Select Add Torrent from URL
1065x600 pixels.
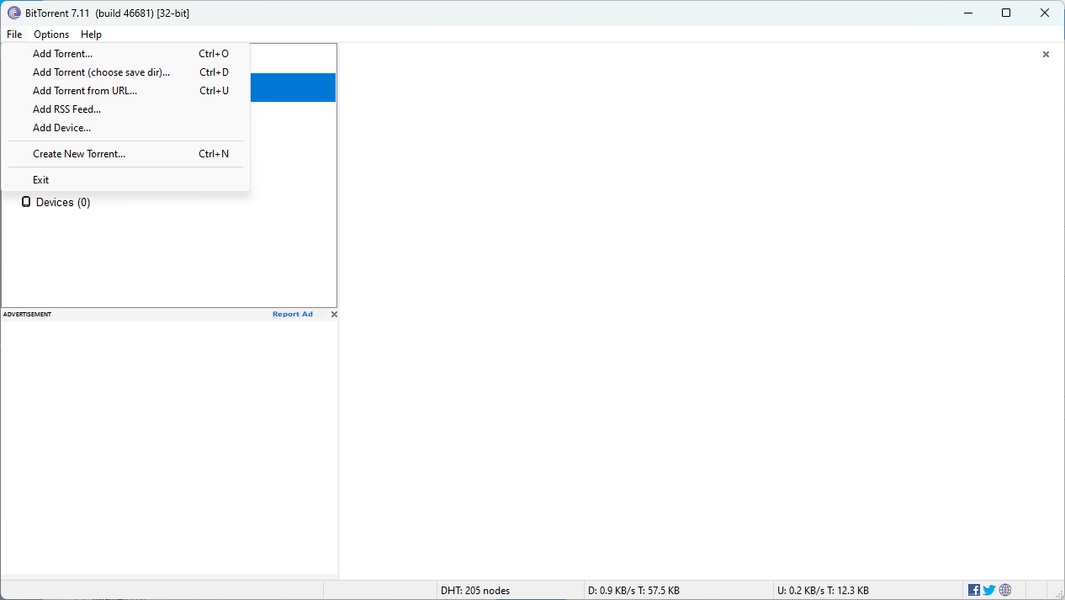click(x=85, y=90)
